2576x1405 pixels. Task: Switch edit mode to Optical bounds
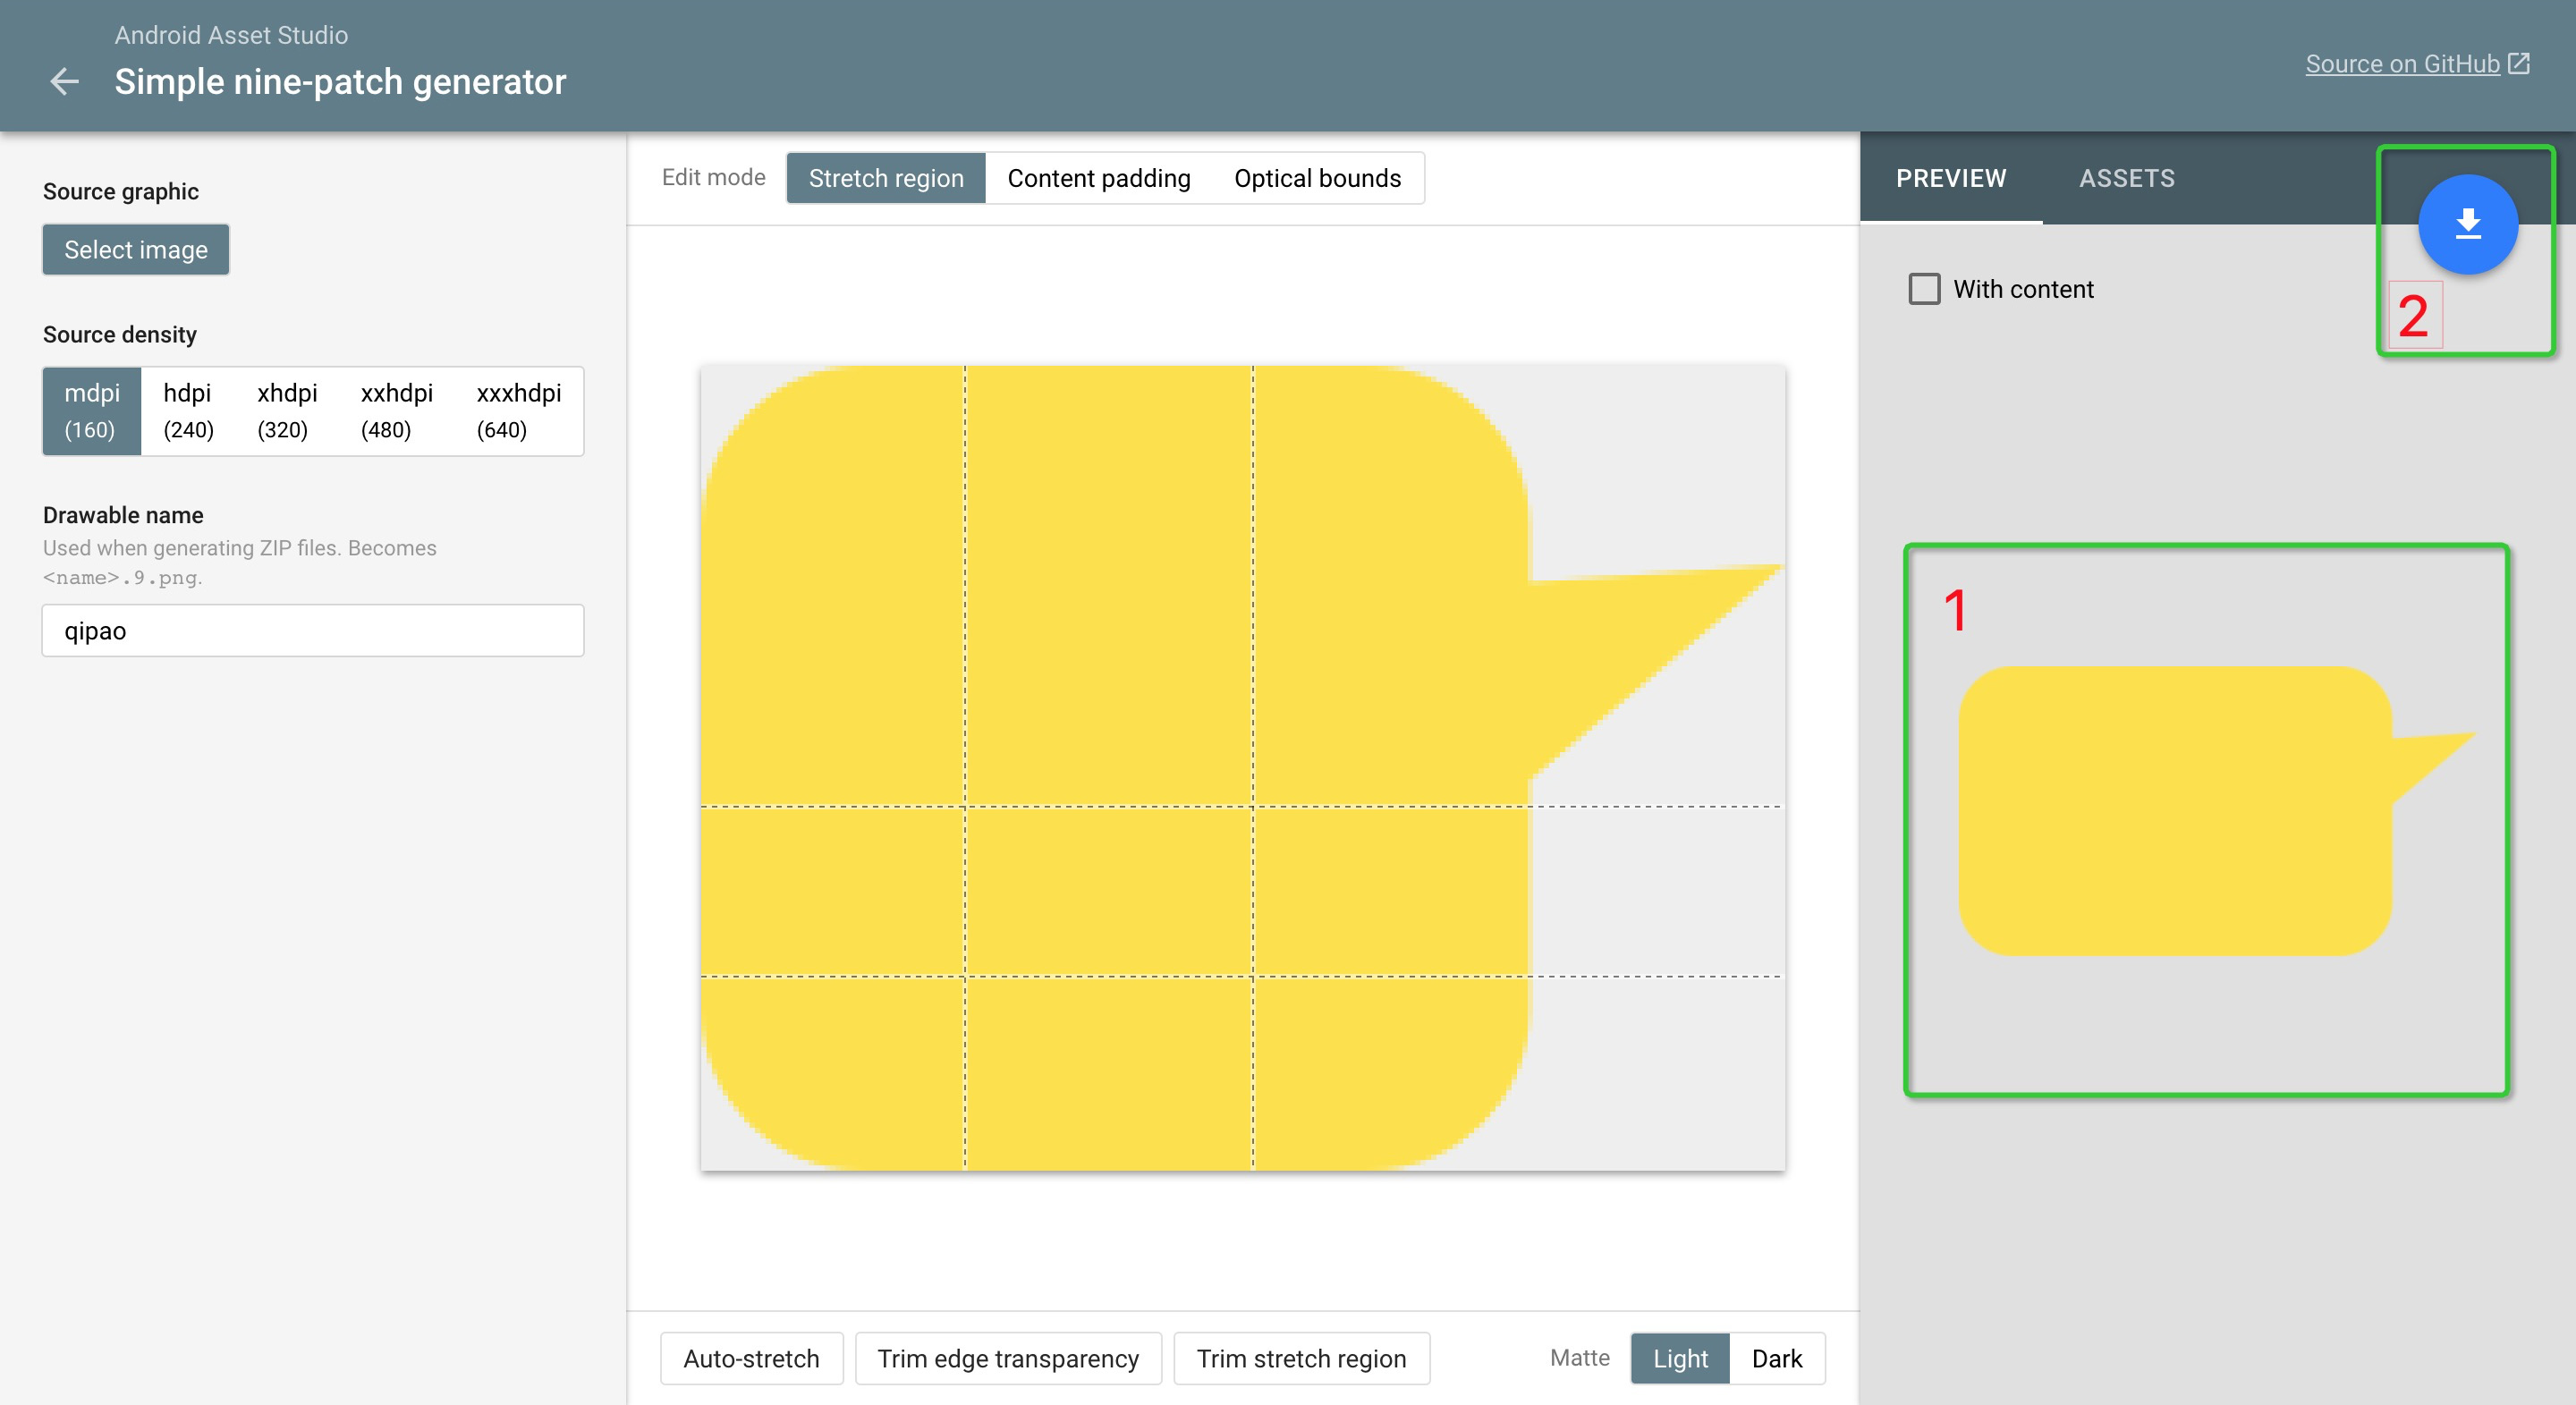tap(1317, 178)
